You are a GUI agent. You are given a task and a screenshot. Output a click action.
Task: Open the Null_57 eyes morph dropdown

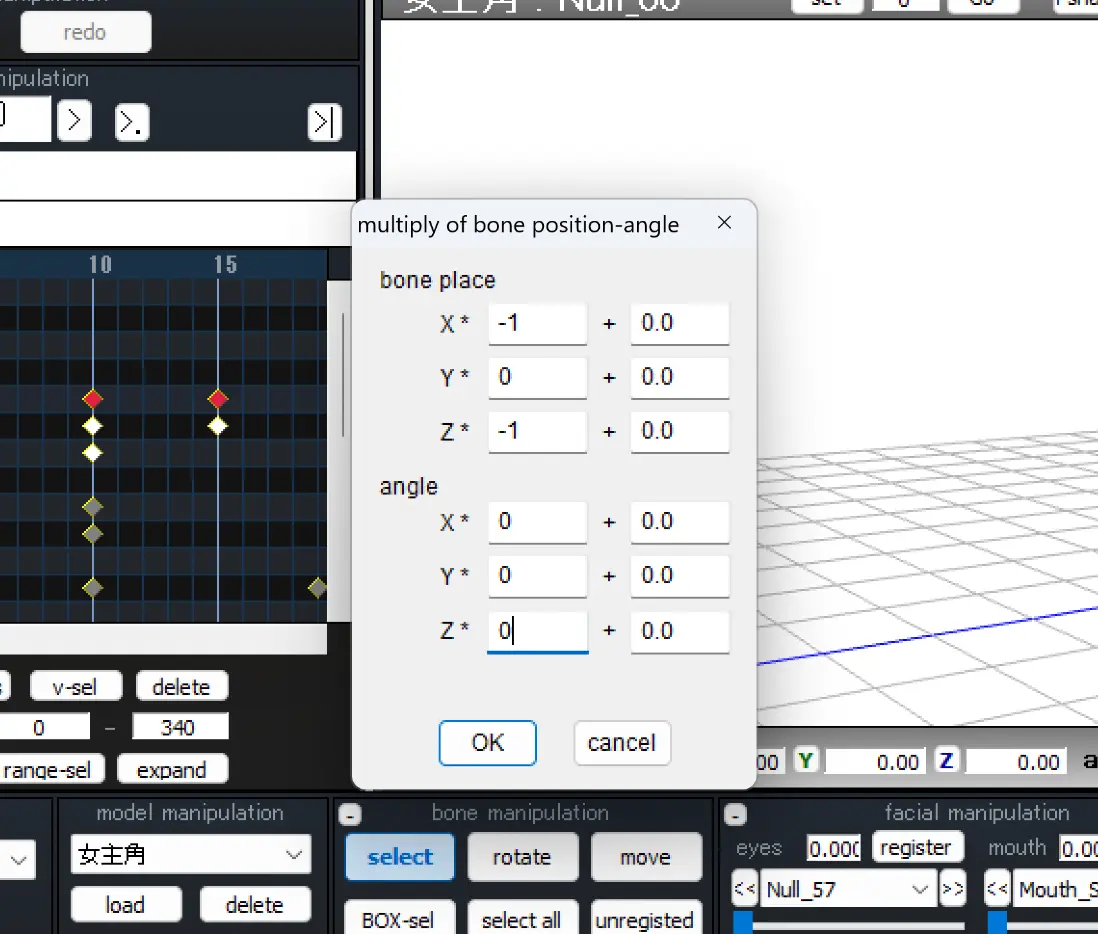[x=848, y=889]
